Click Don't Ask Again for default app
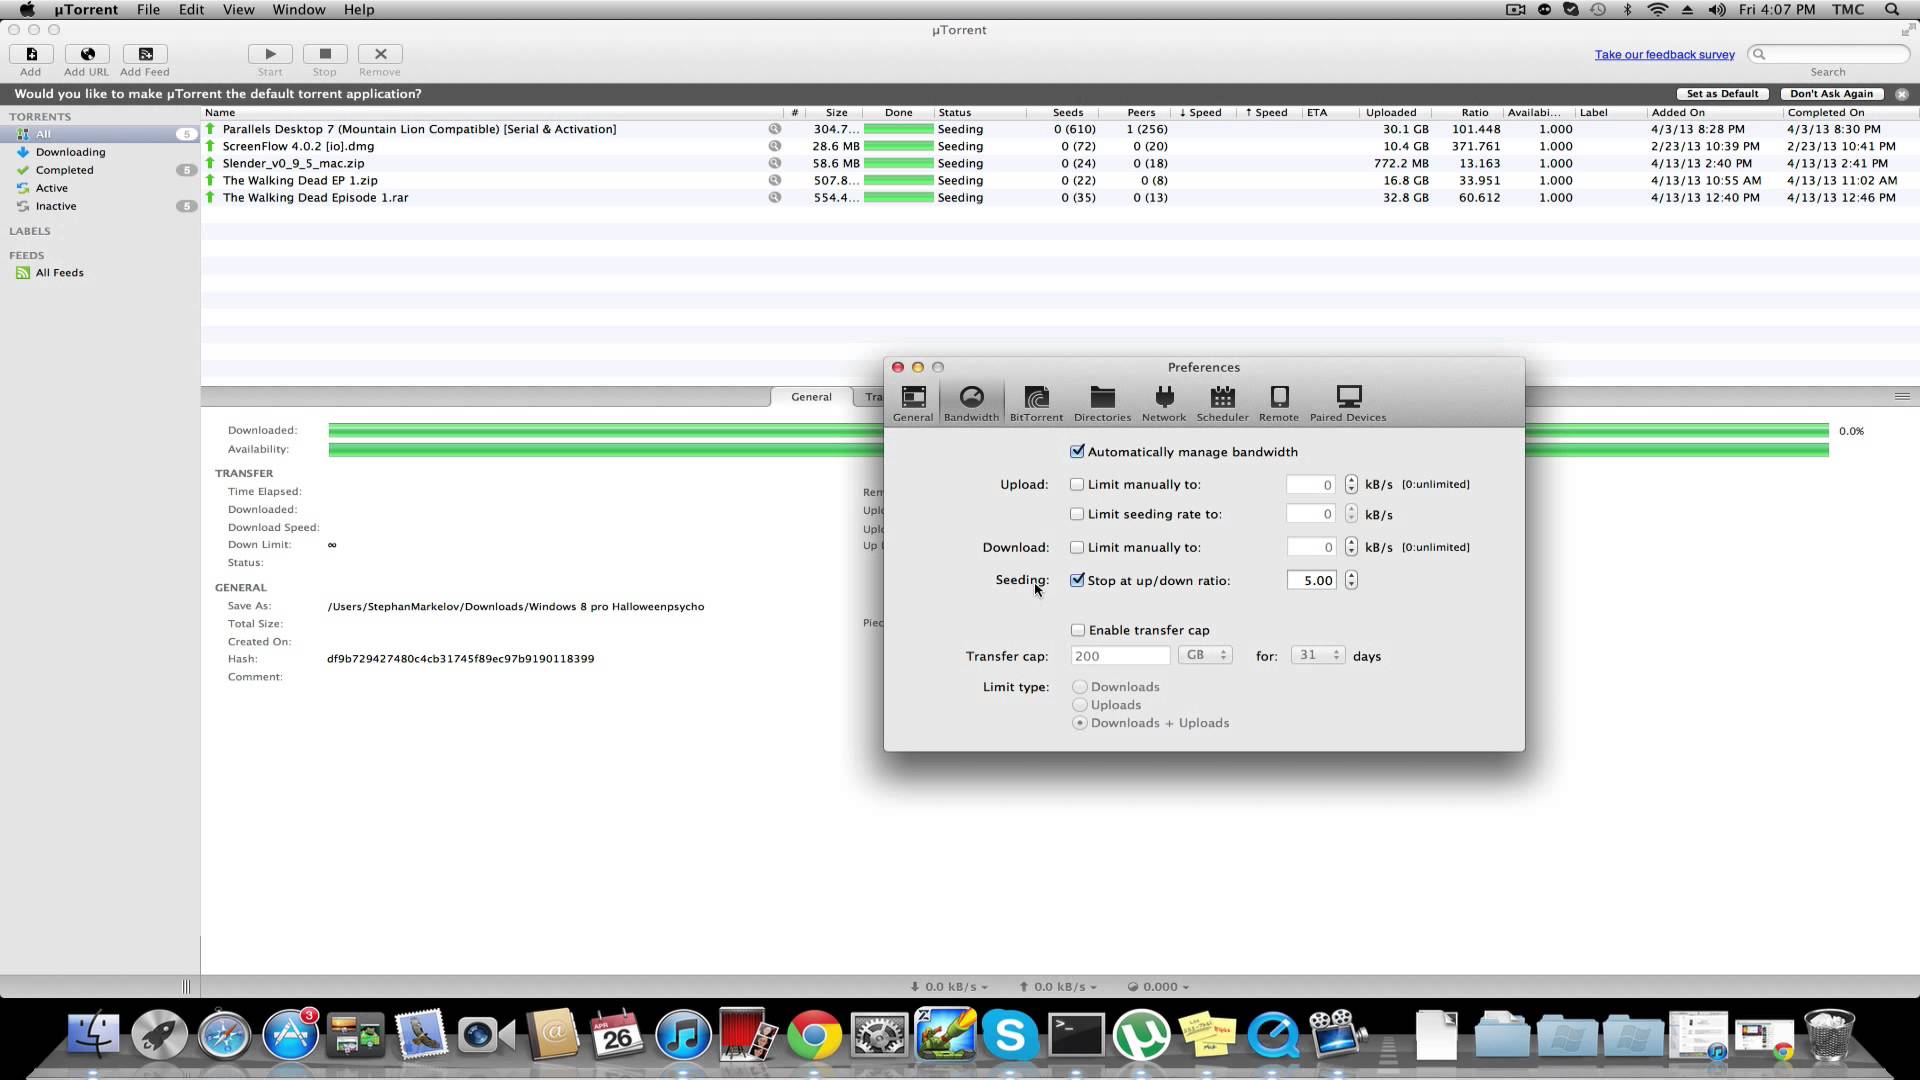Image resolution: width=1920 pixels, height=1080 pixels. click(1832, 92)
